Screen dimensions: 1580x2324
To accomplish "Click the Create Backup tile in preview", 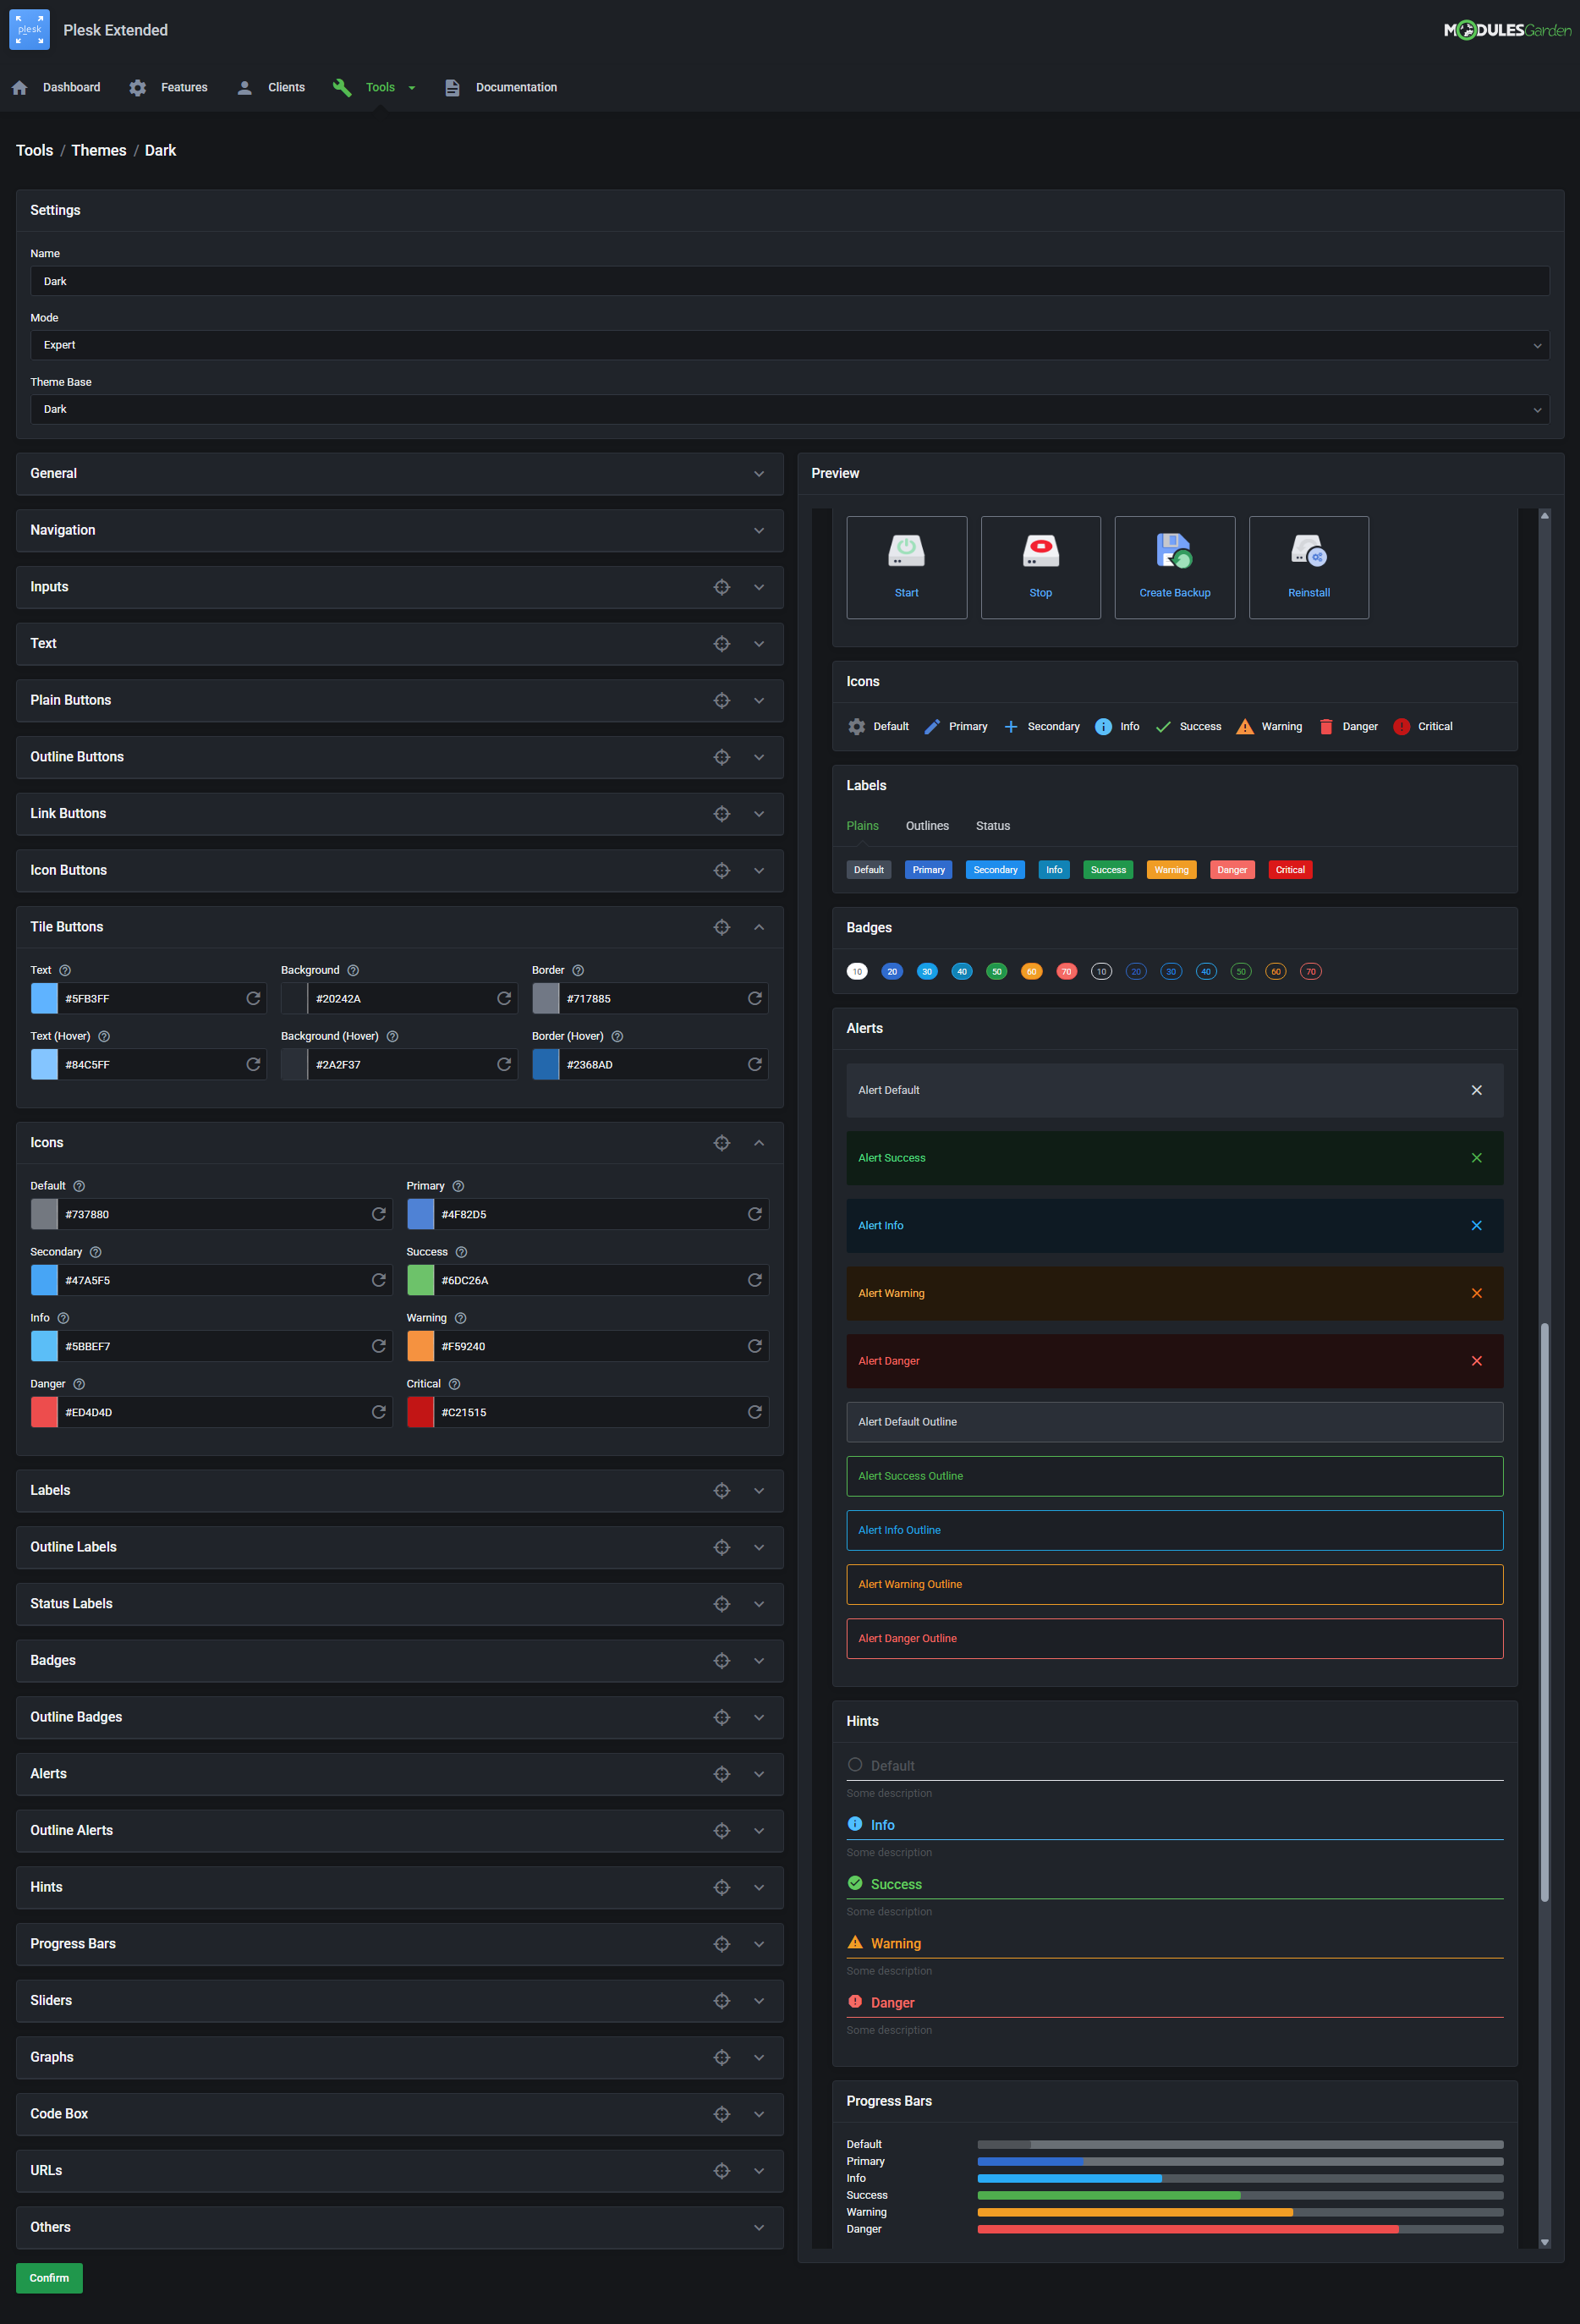I will pyautogui.click(x=1175, y=567).
